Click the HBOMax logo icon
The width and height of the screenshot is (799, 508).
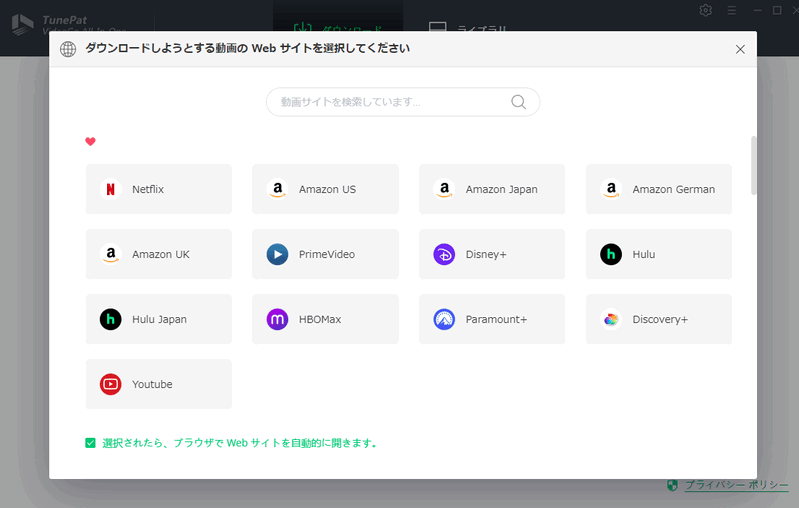277,319
